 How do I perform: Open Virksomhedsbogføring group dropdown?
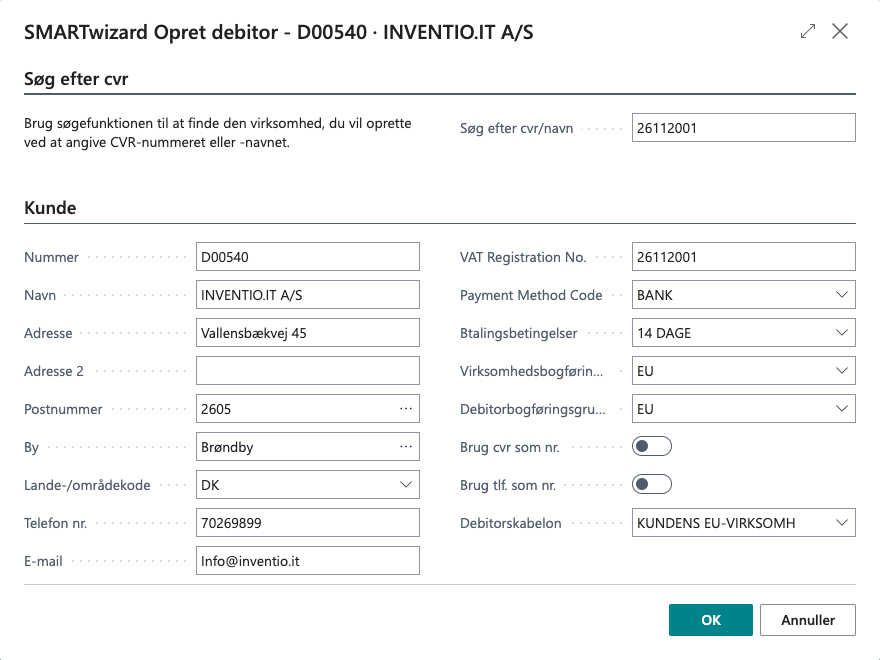point(840,371)
